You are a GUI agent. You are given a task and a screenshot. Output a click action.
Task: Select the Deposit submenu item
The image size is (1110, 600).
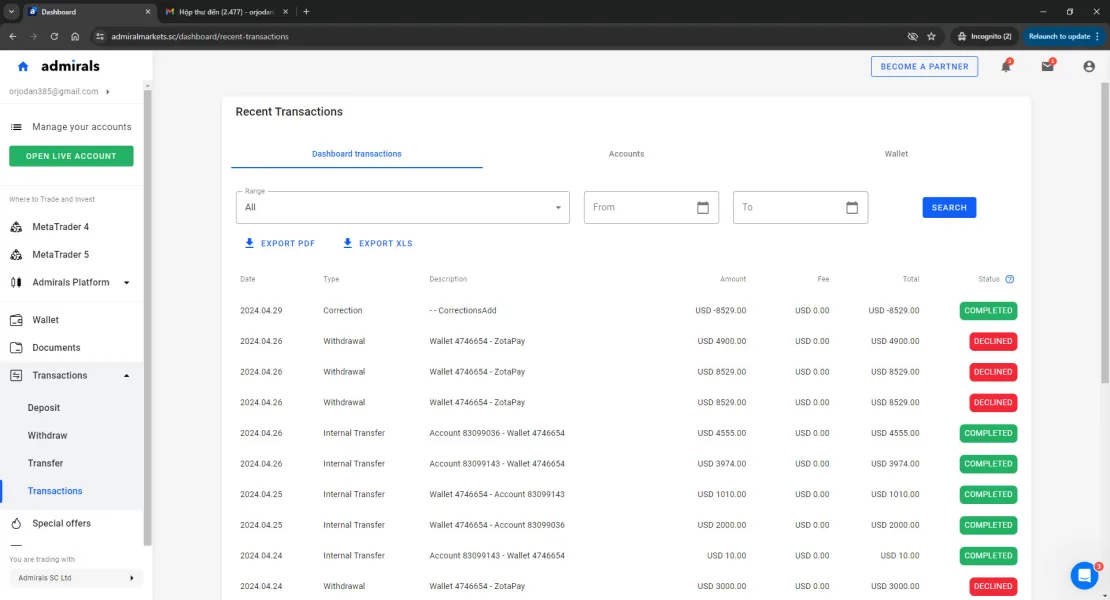(x=44, y=408)
